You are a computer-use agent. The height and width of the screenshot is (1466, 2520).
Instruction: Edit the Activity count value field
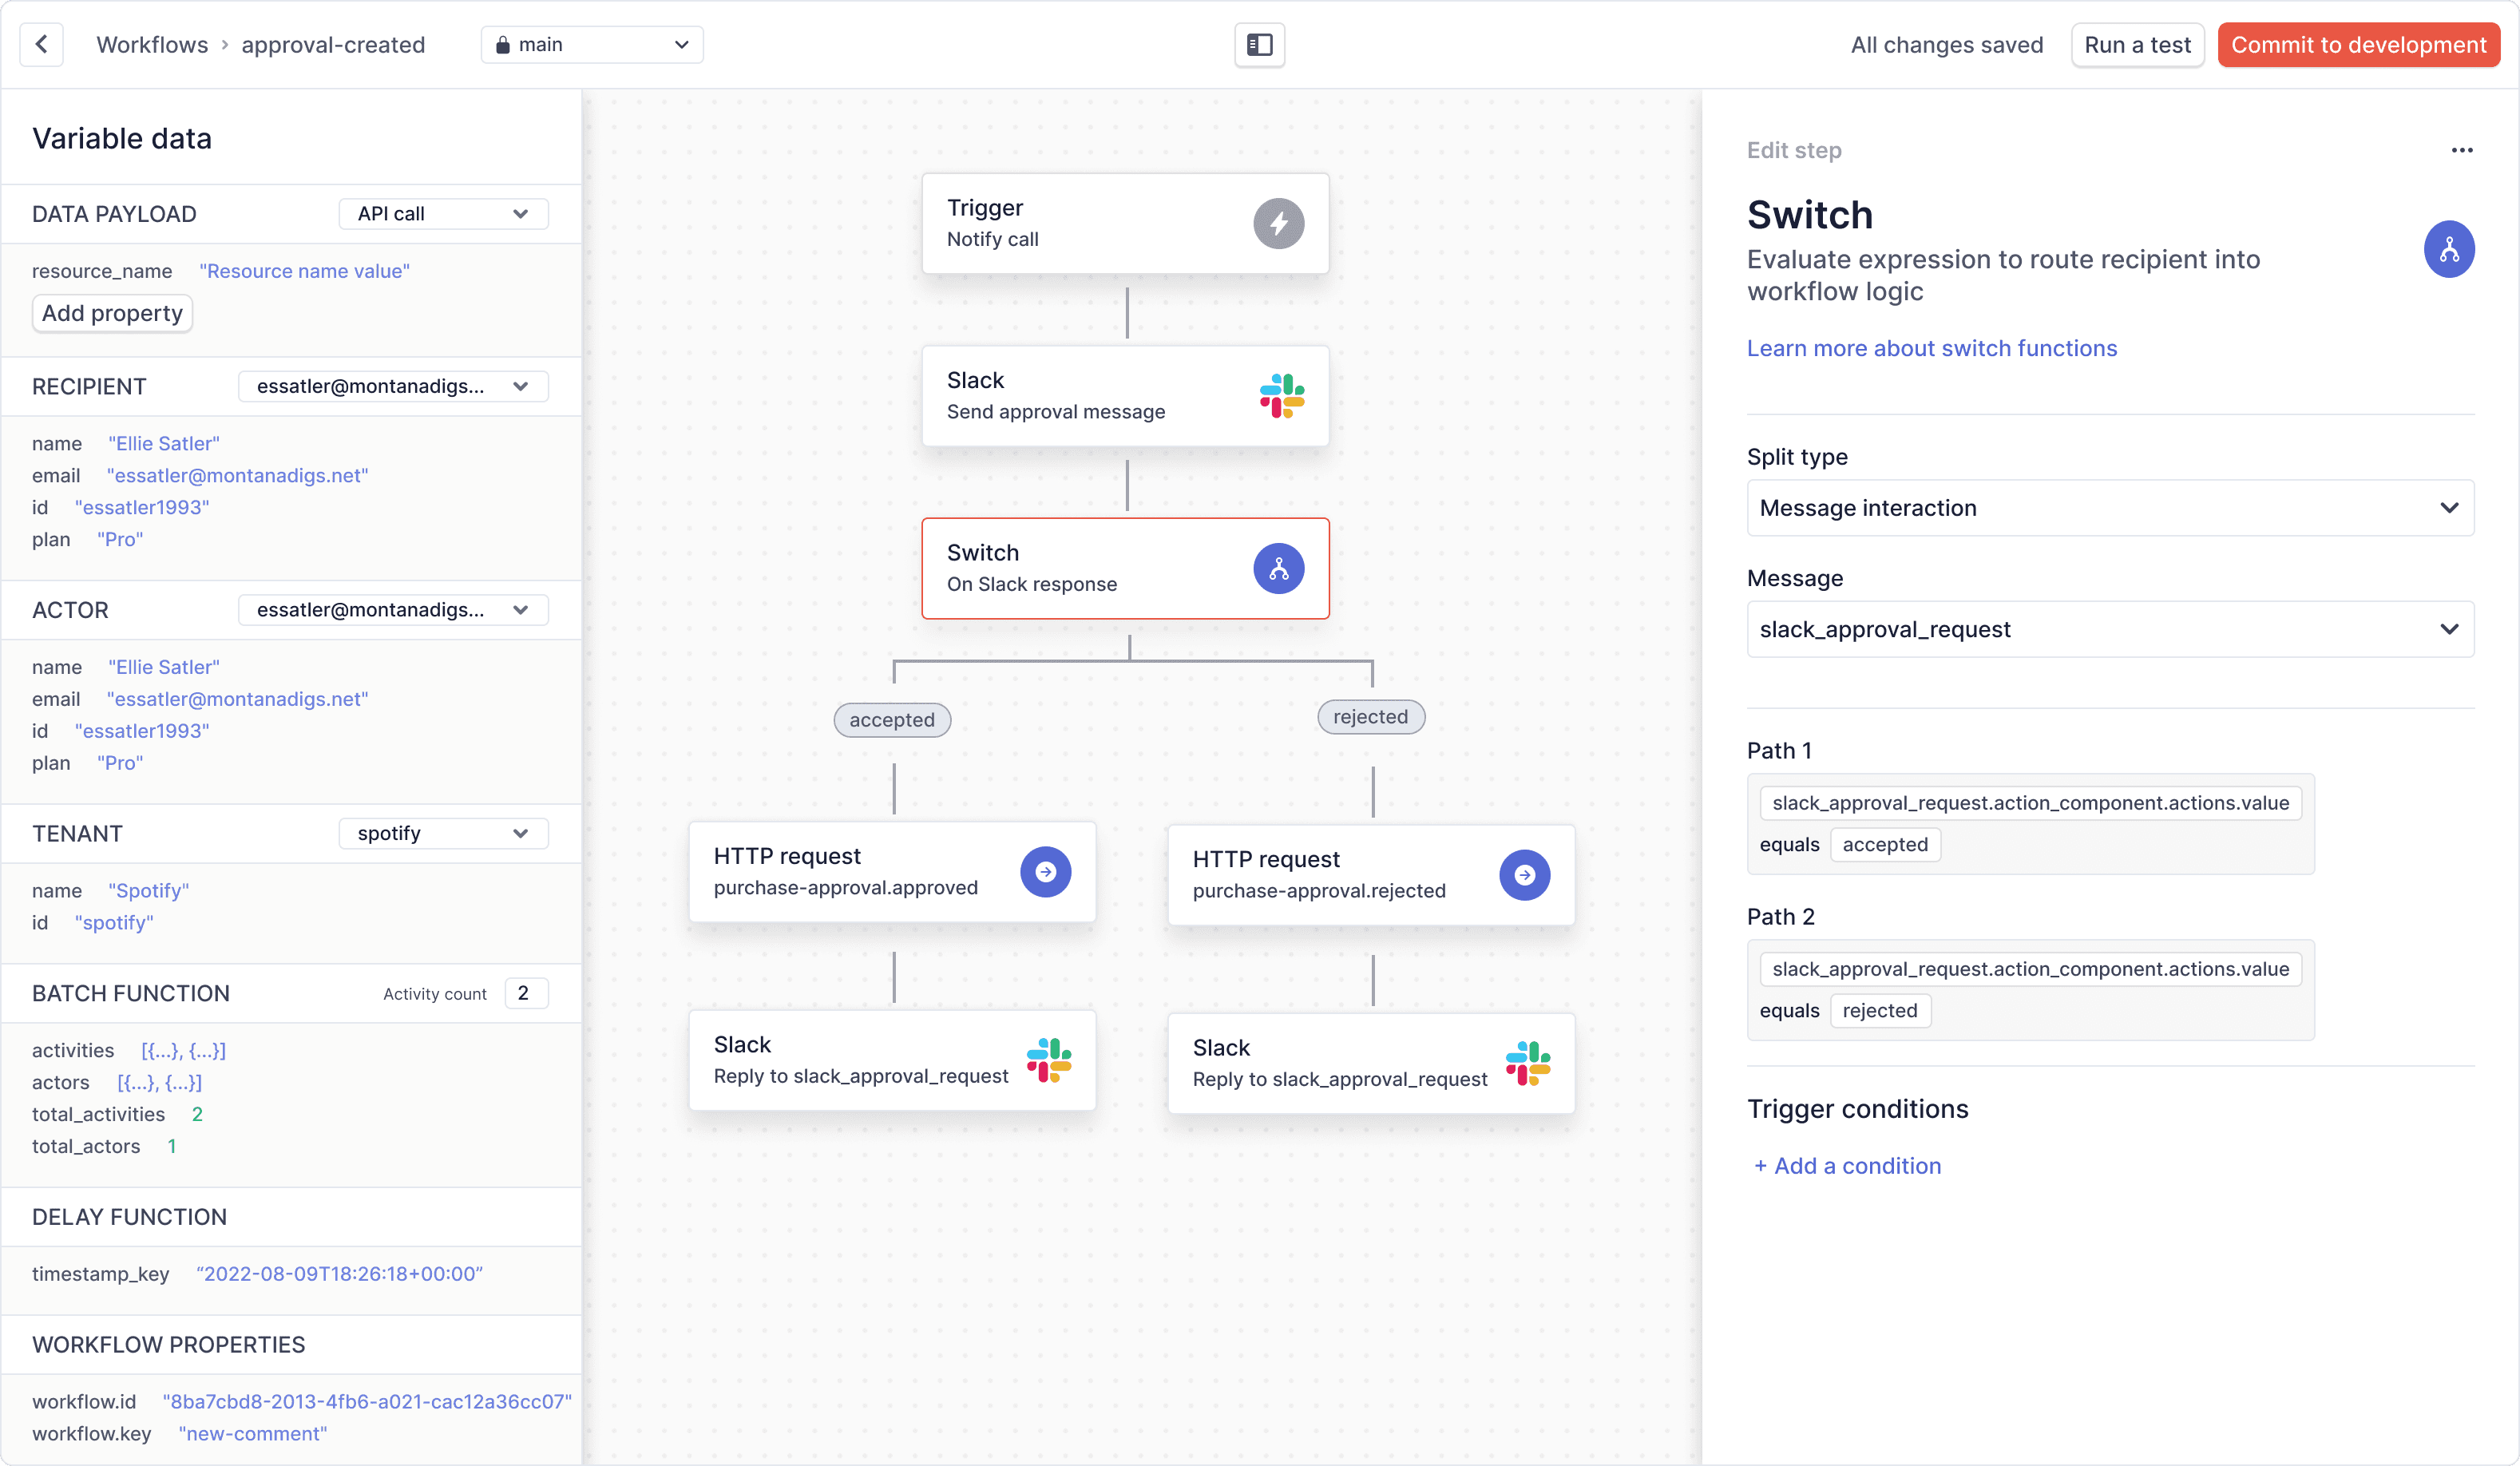coord(525,992)
